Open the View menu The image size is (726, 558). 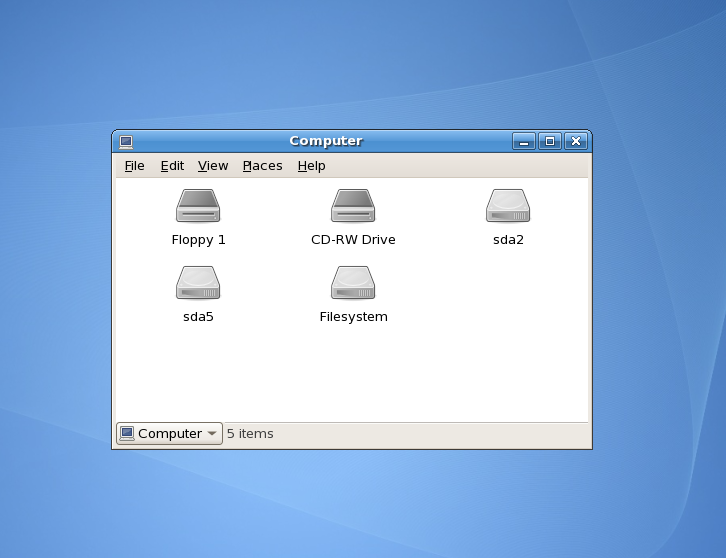tap(213, 166)
